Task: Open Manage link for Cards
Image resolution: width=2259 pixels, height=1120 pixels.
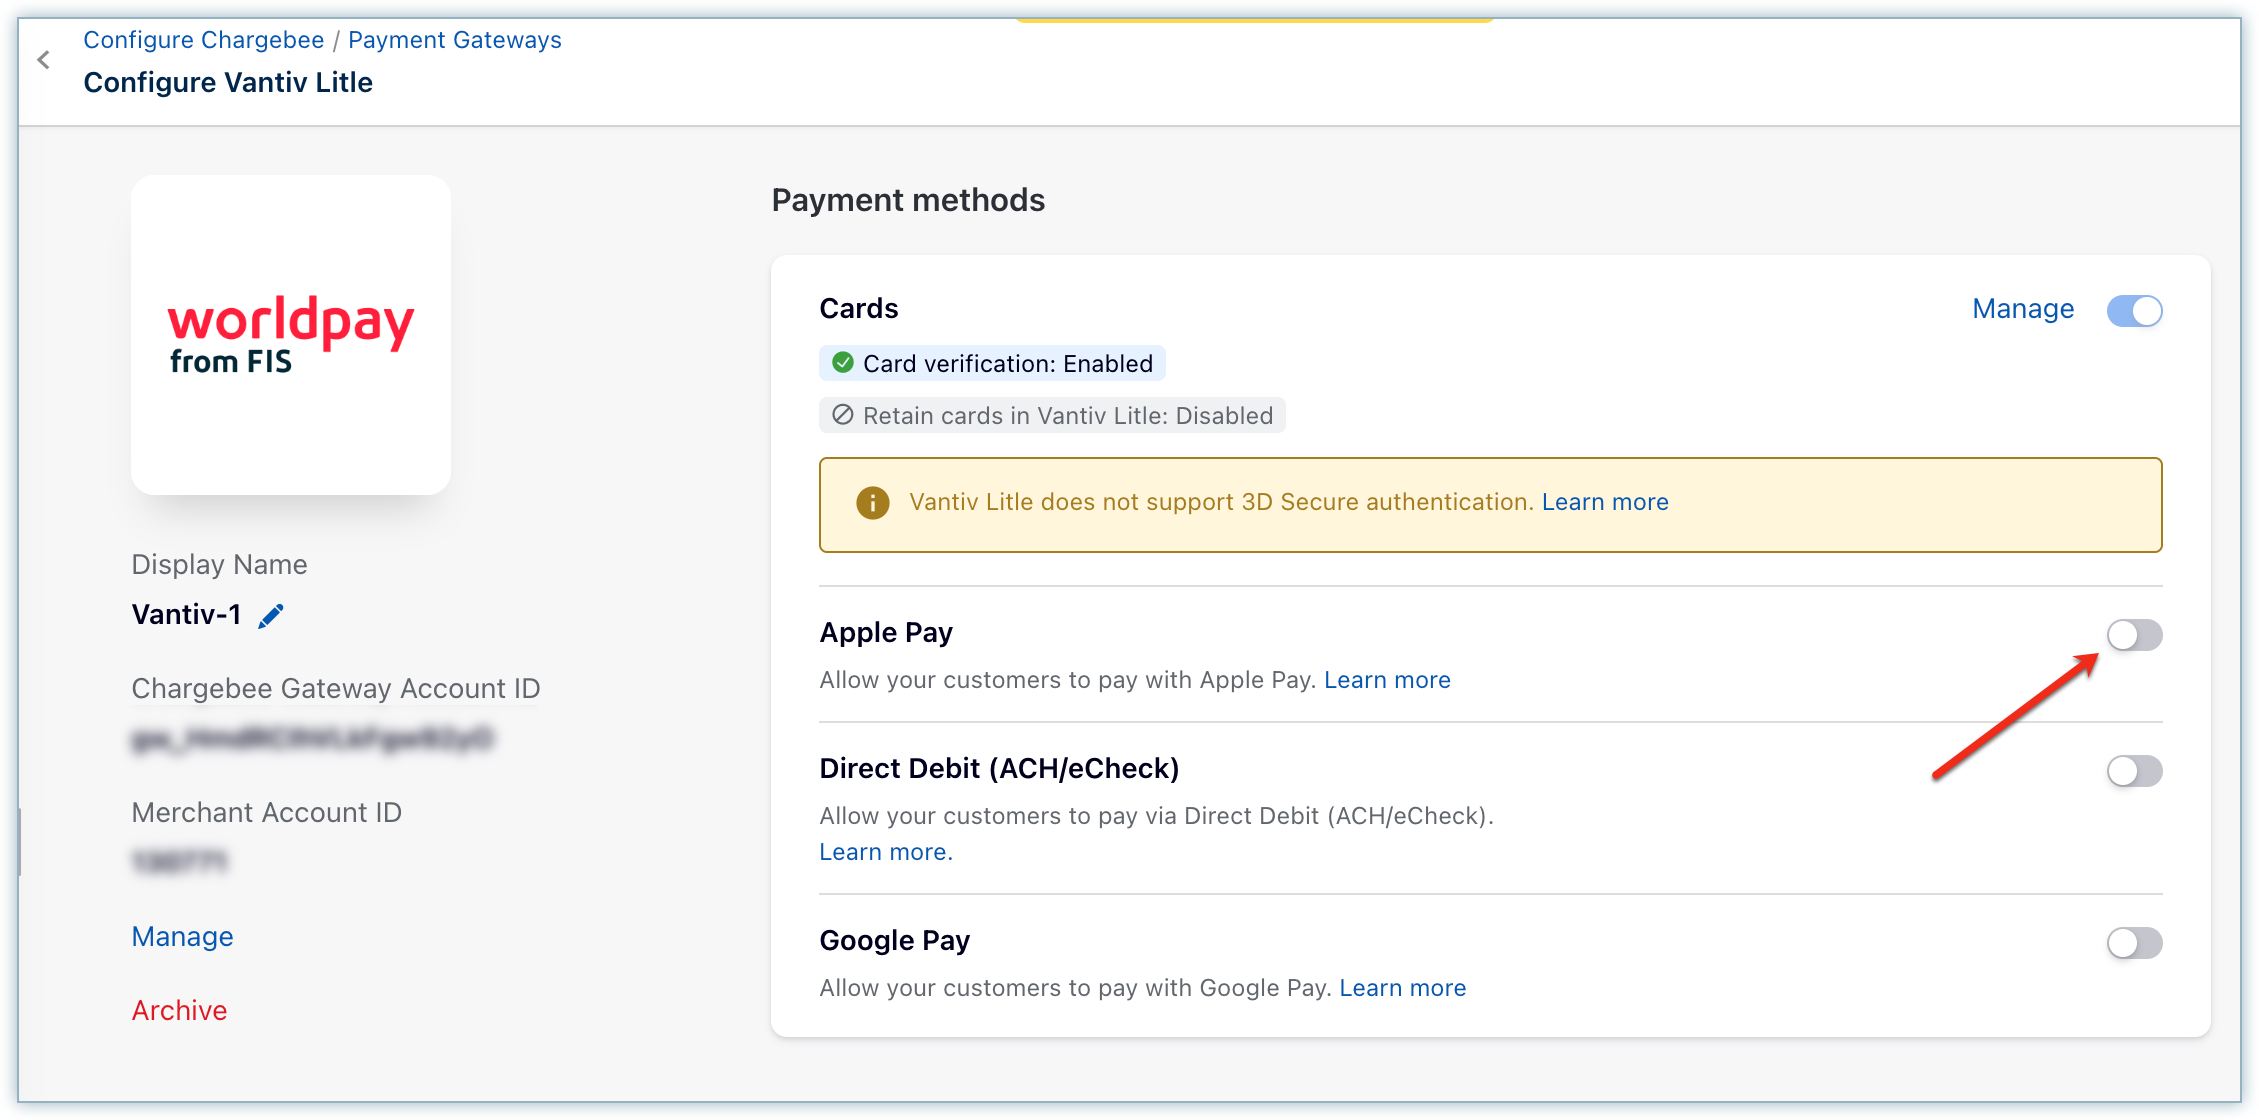Action: point(2023,309)
